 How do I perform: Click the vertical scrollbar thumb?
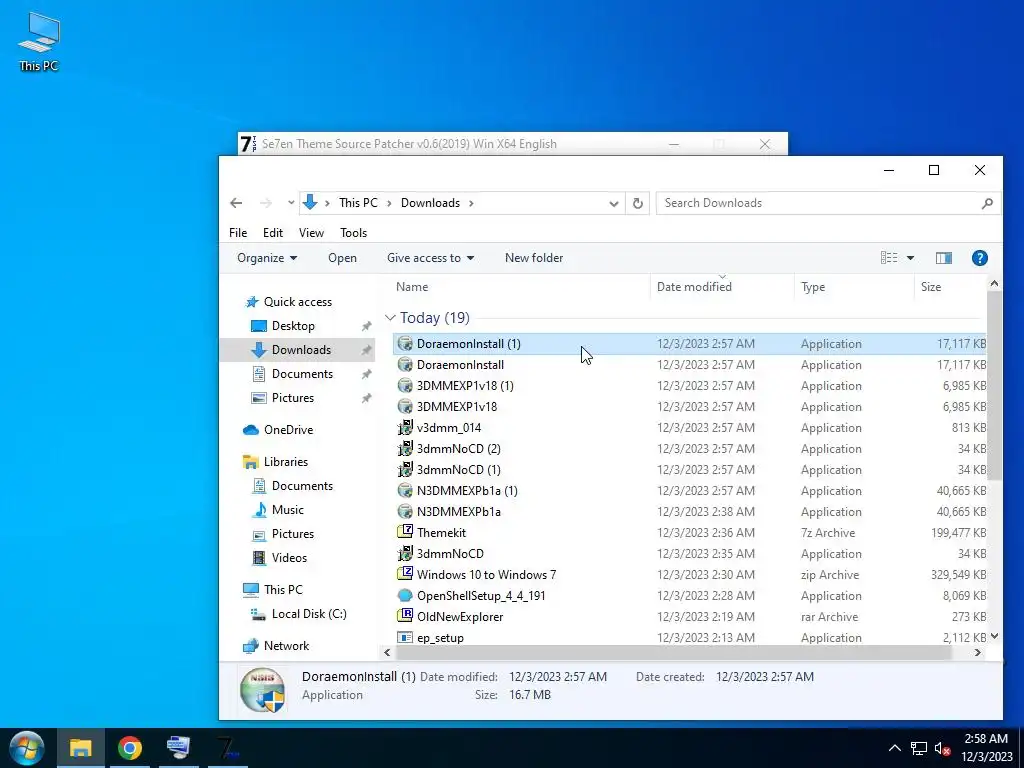(994, 385)
